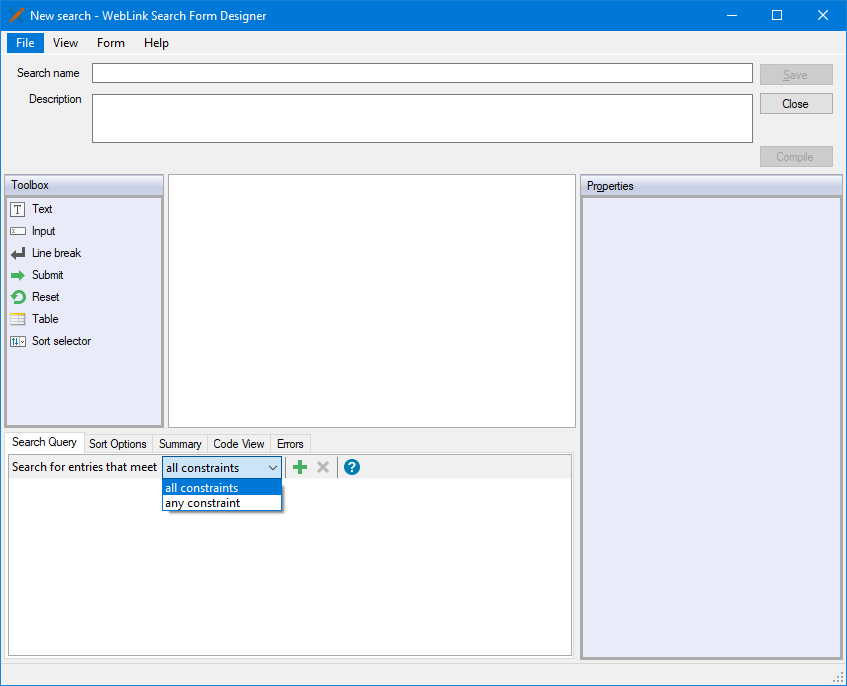This screenshot has height=686, width=847.
Task: Switch to the Errors tab
Action: [x=290, y=443]
